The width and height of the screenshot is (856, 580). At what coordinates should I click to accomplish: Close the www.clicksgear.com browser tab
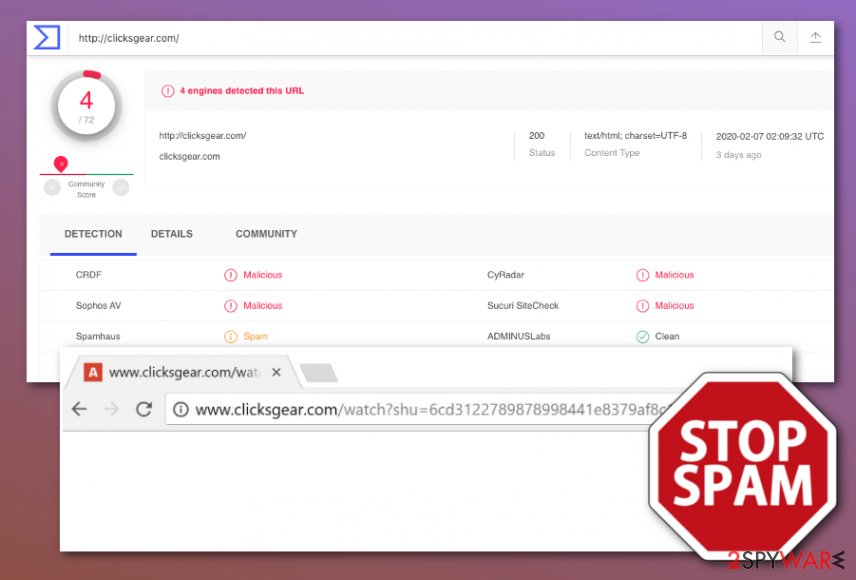[276, 372]
